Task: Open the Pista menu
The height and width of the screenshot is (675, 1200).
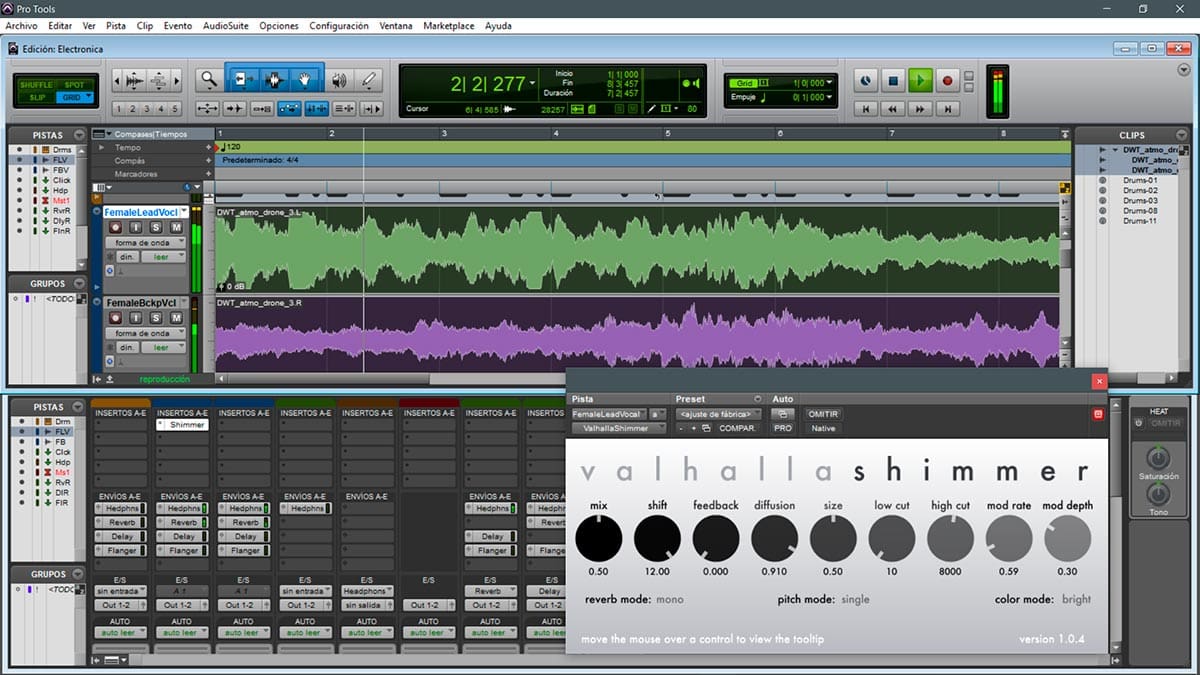Action: pyautogui.click(x=116, y=26)
